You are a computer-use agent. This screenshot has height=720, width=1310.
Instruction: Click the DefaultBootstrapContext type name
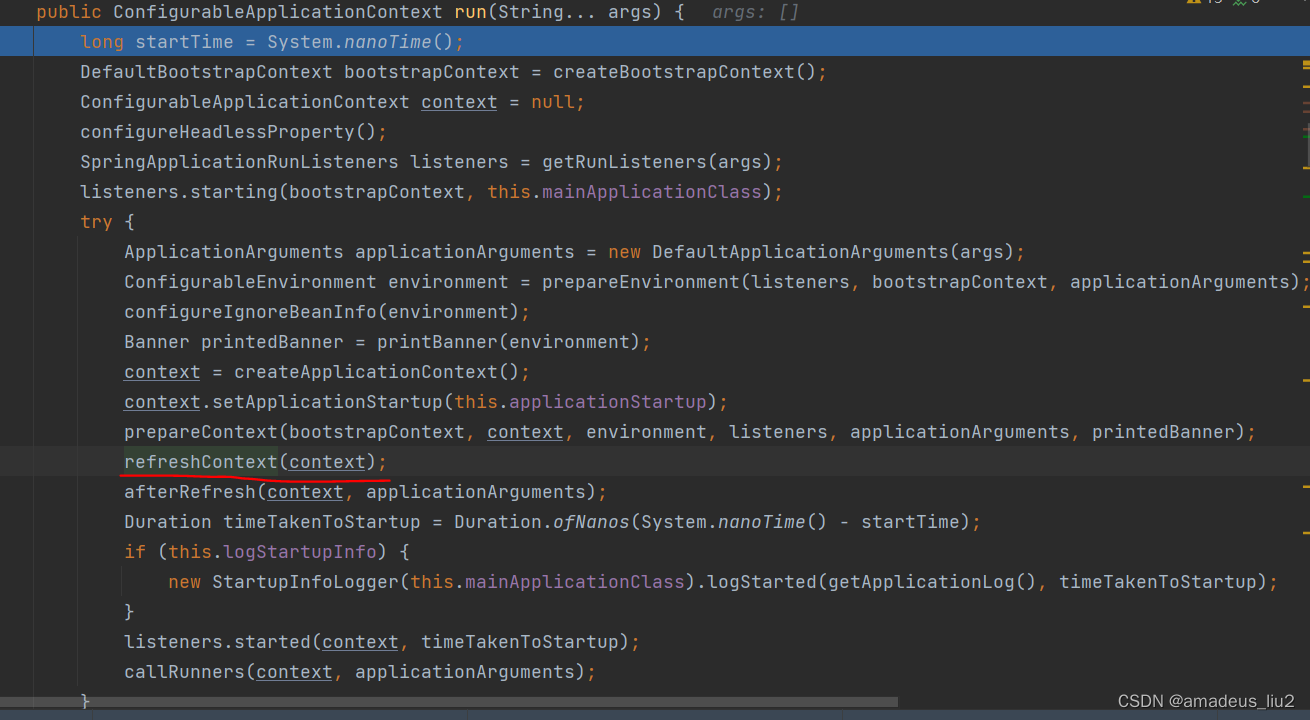click(206, 72)
